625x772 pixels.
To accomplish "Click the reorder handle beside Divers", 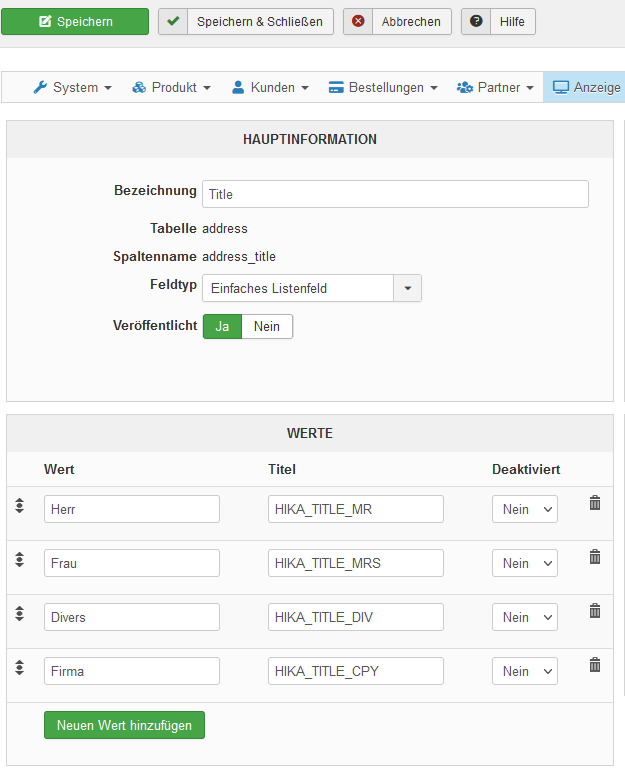I will pos(20,614).
